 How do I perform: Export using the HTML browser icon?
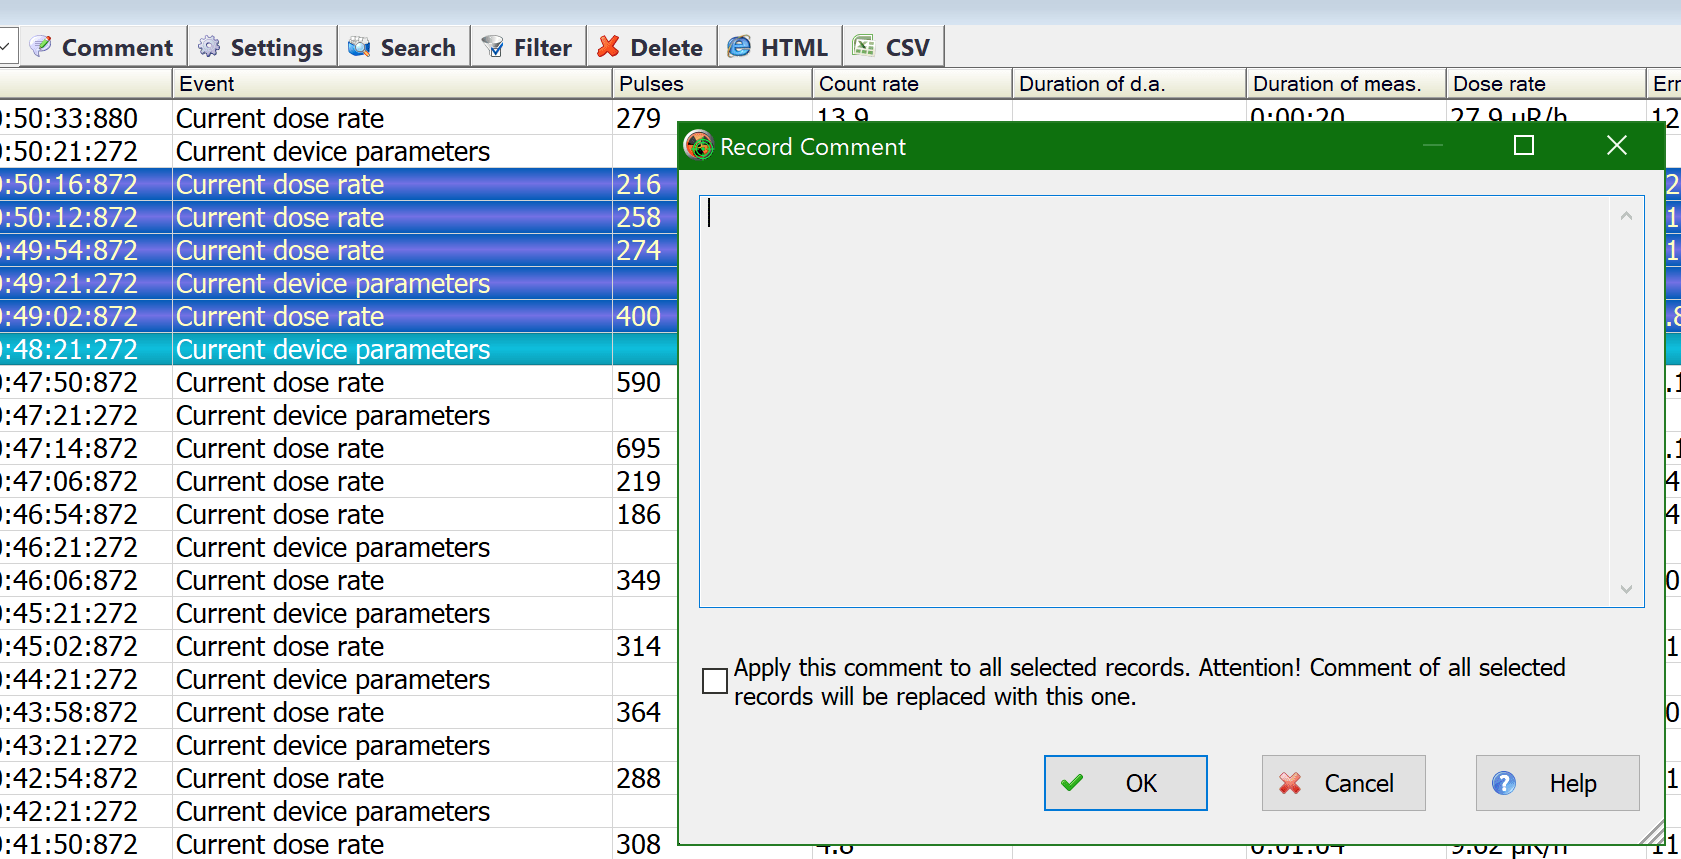click(x=739, y=47)
